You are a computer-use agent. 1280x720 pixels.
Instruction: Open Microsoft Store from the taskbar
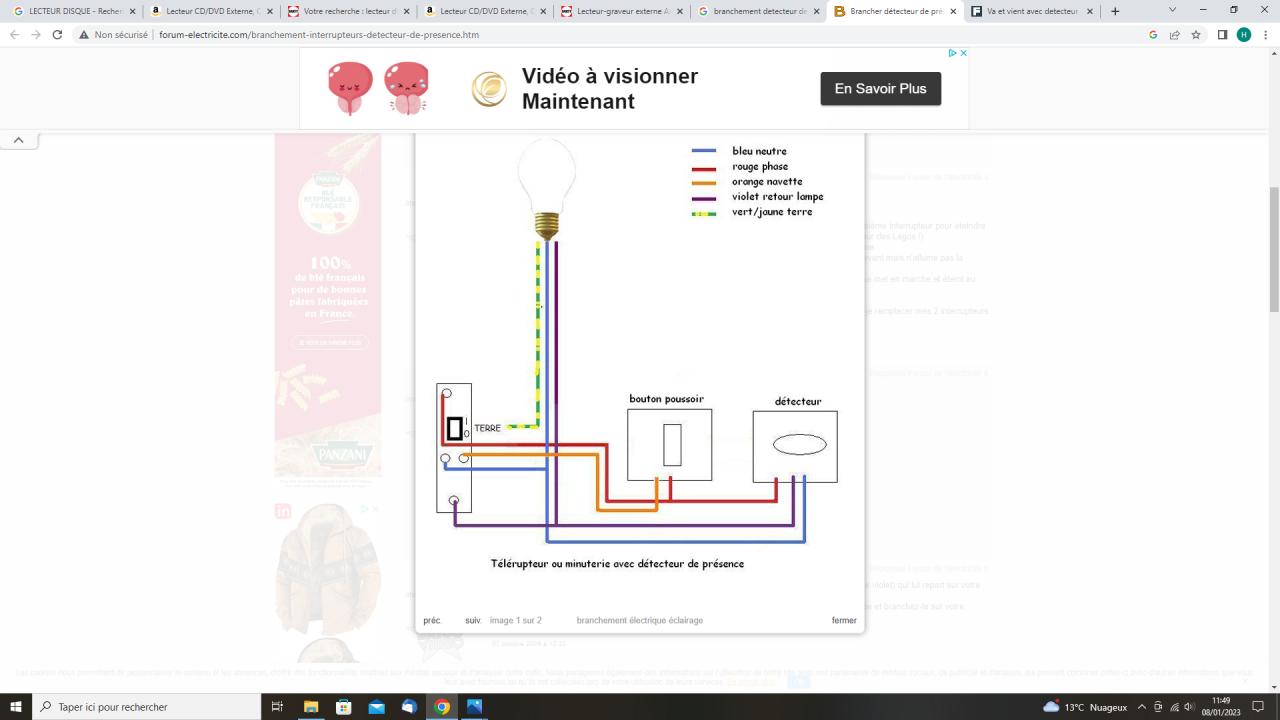343,707
